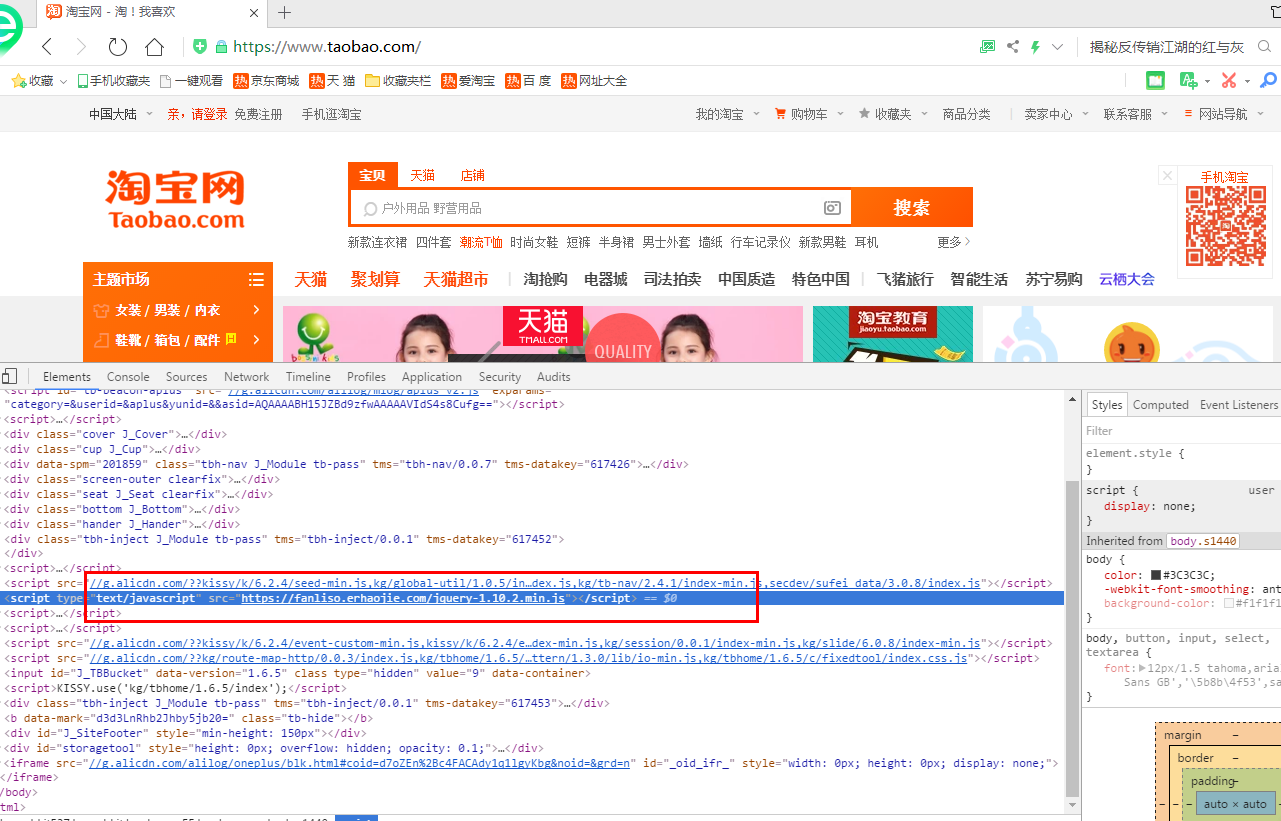Viewport: 1281px width, 821px height.
Task: Select input id="J_TBBucket" node
Action: pos(298,674)
